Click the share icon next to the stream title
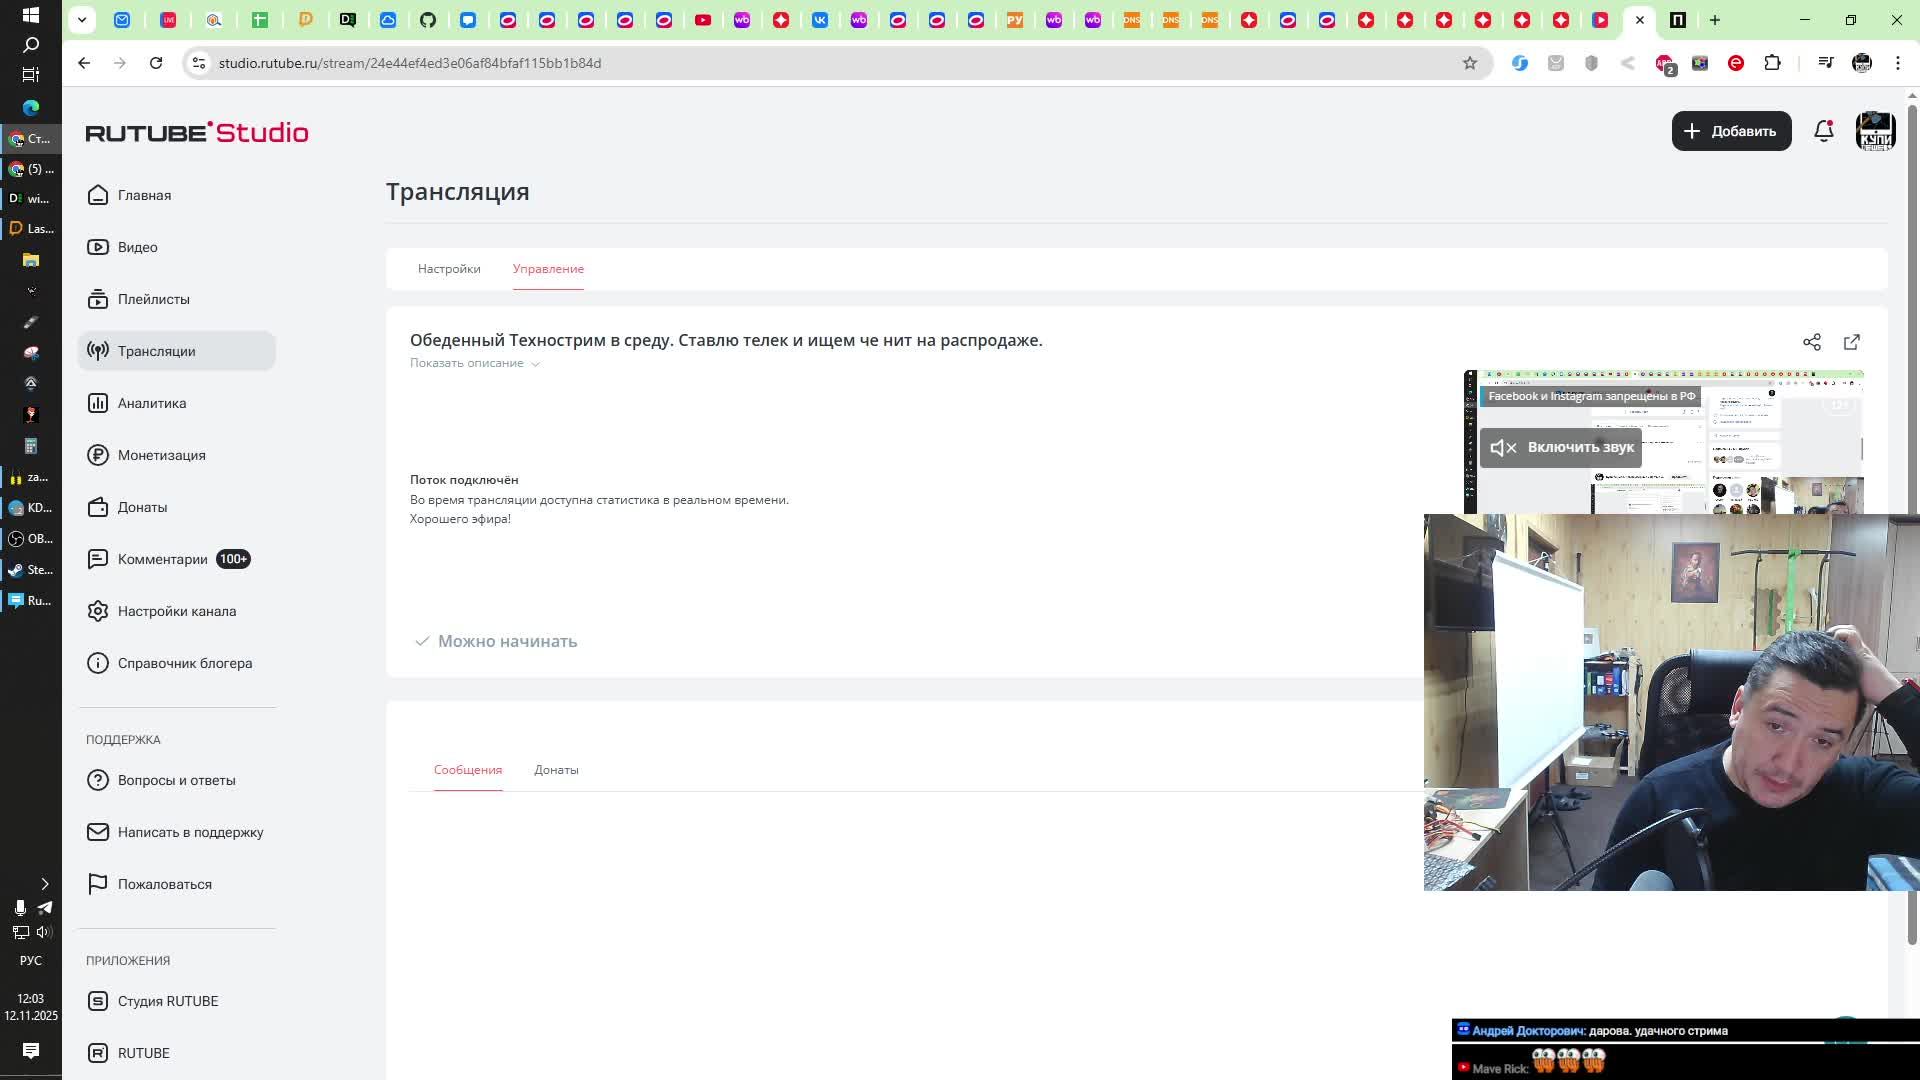This screenshot has width=1920, height=1080. (x=1811, y=342)
